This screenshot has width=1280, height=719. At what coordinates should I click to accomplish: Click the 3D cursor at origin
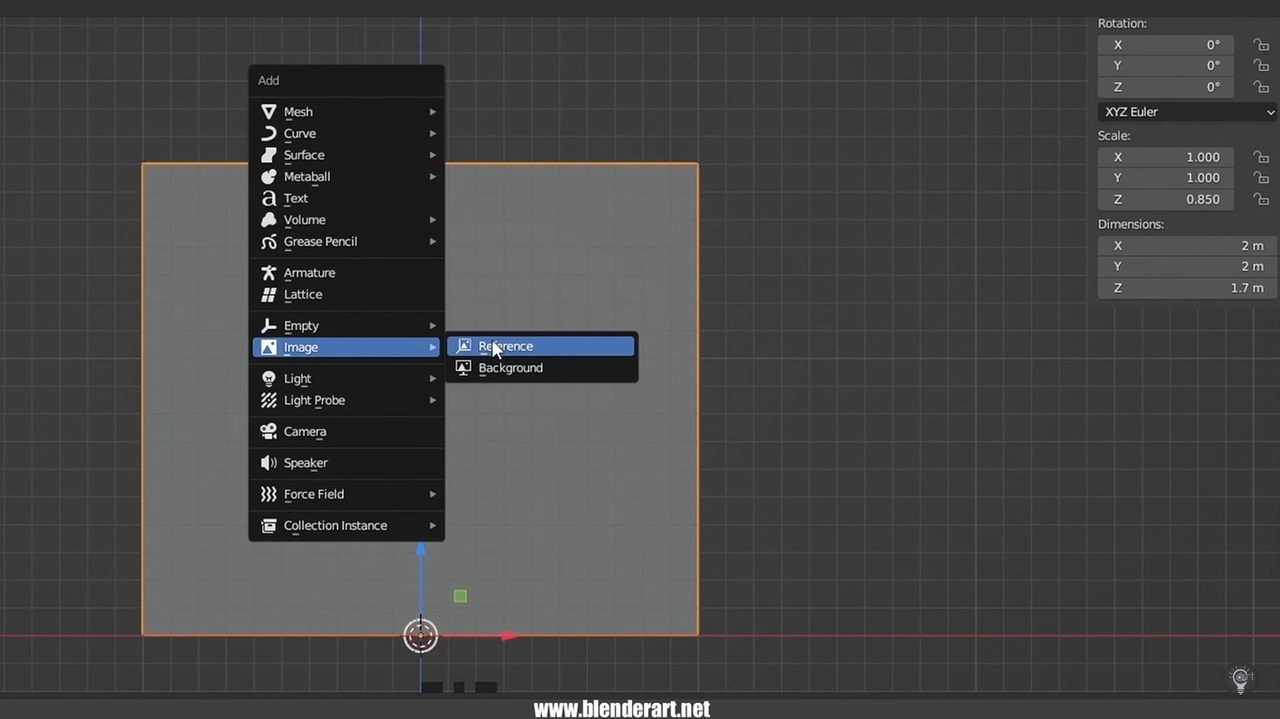click(420, 635)
